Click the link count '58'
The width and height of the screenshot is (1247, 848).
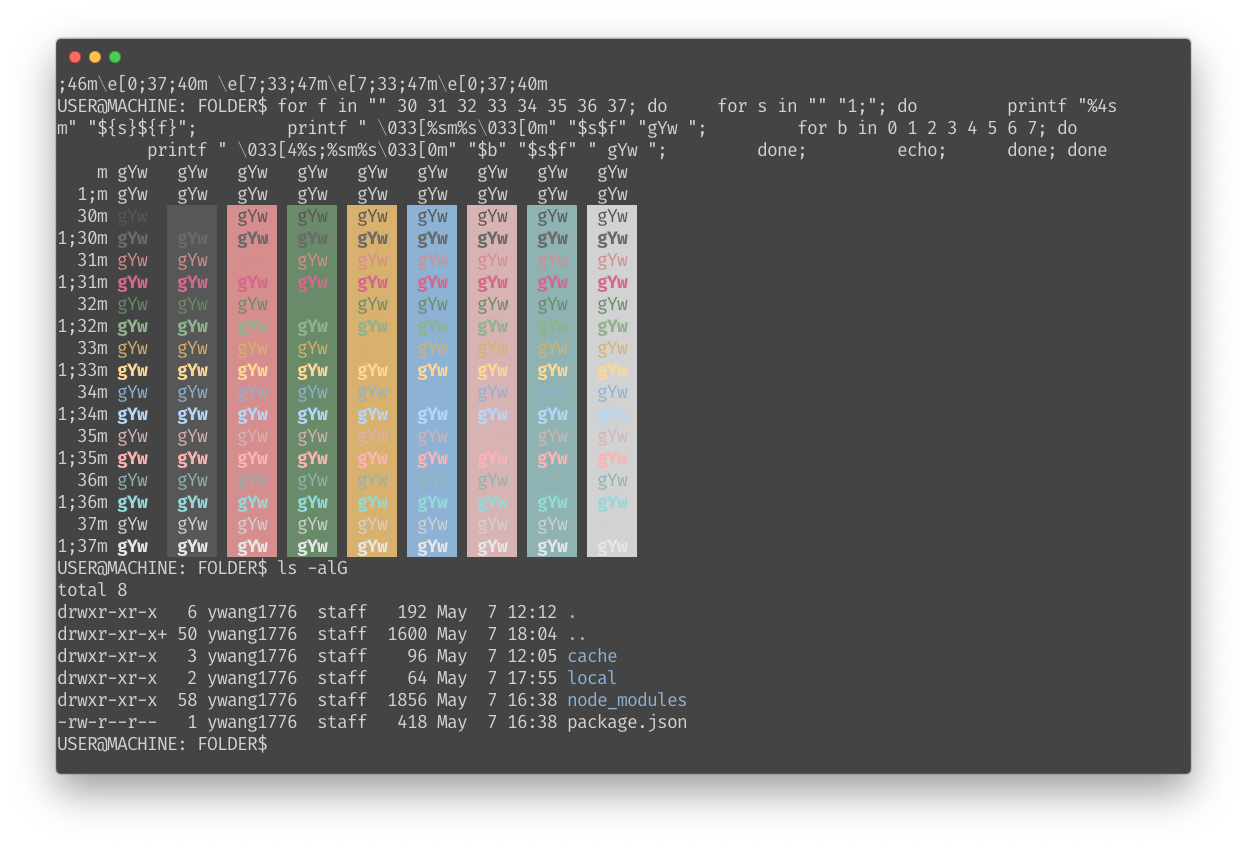click(x=187, y=700)
